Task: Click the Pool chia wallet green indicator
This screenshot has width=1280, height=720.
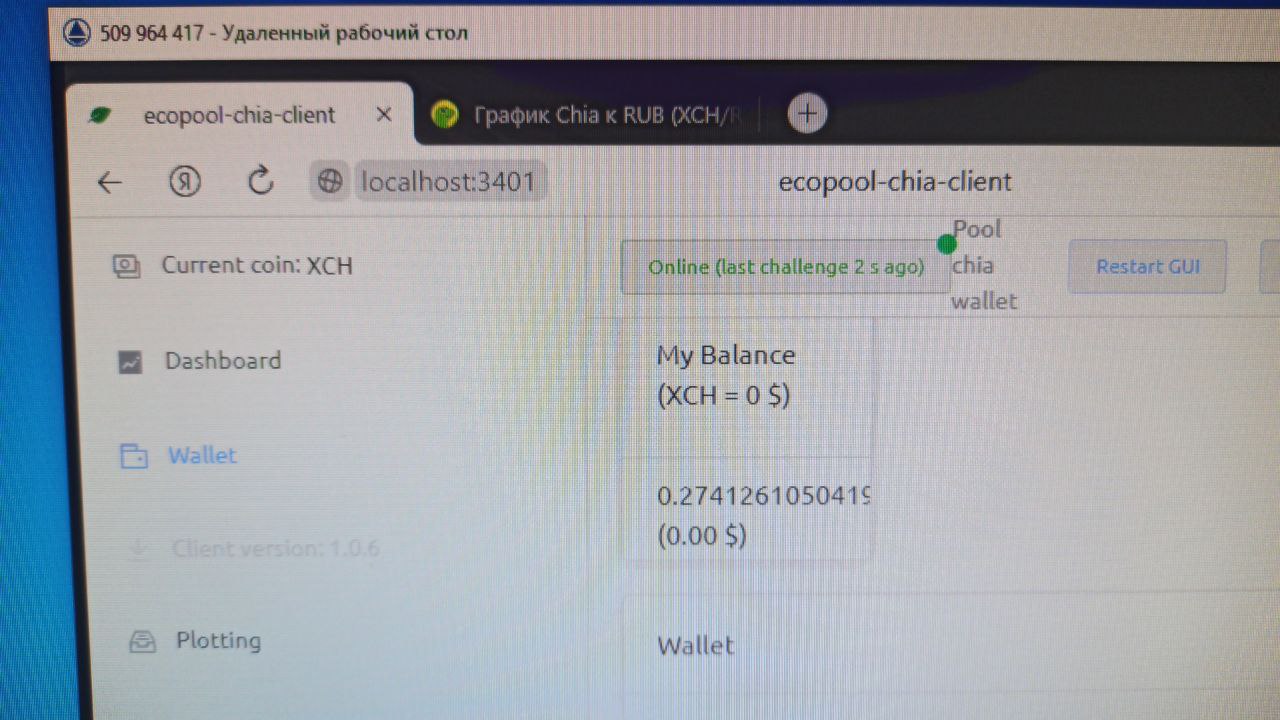Action: 946,243
